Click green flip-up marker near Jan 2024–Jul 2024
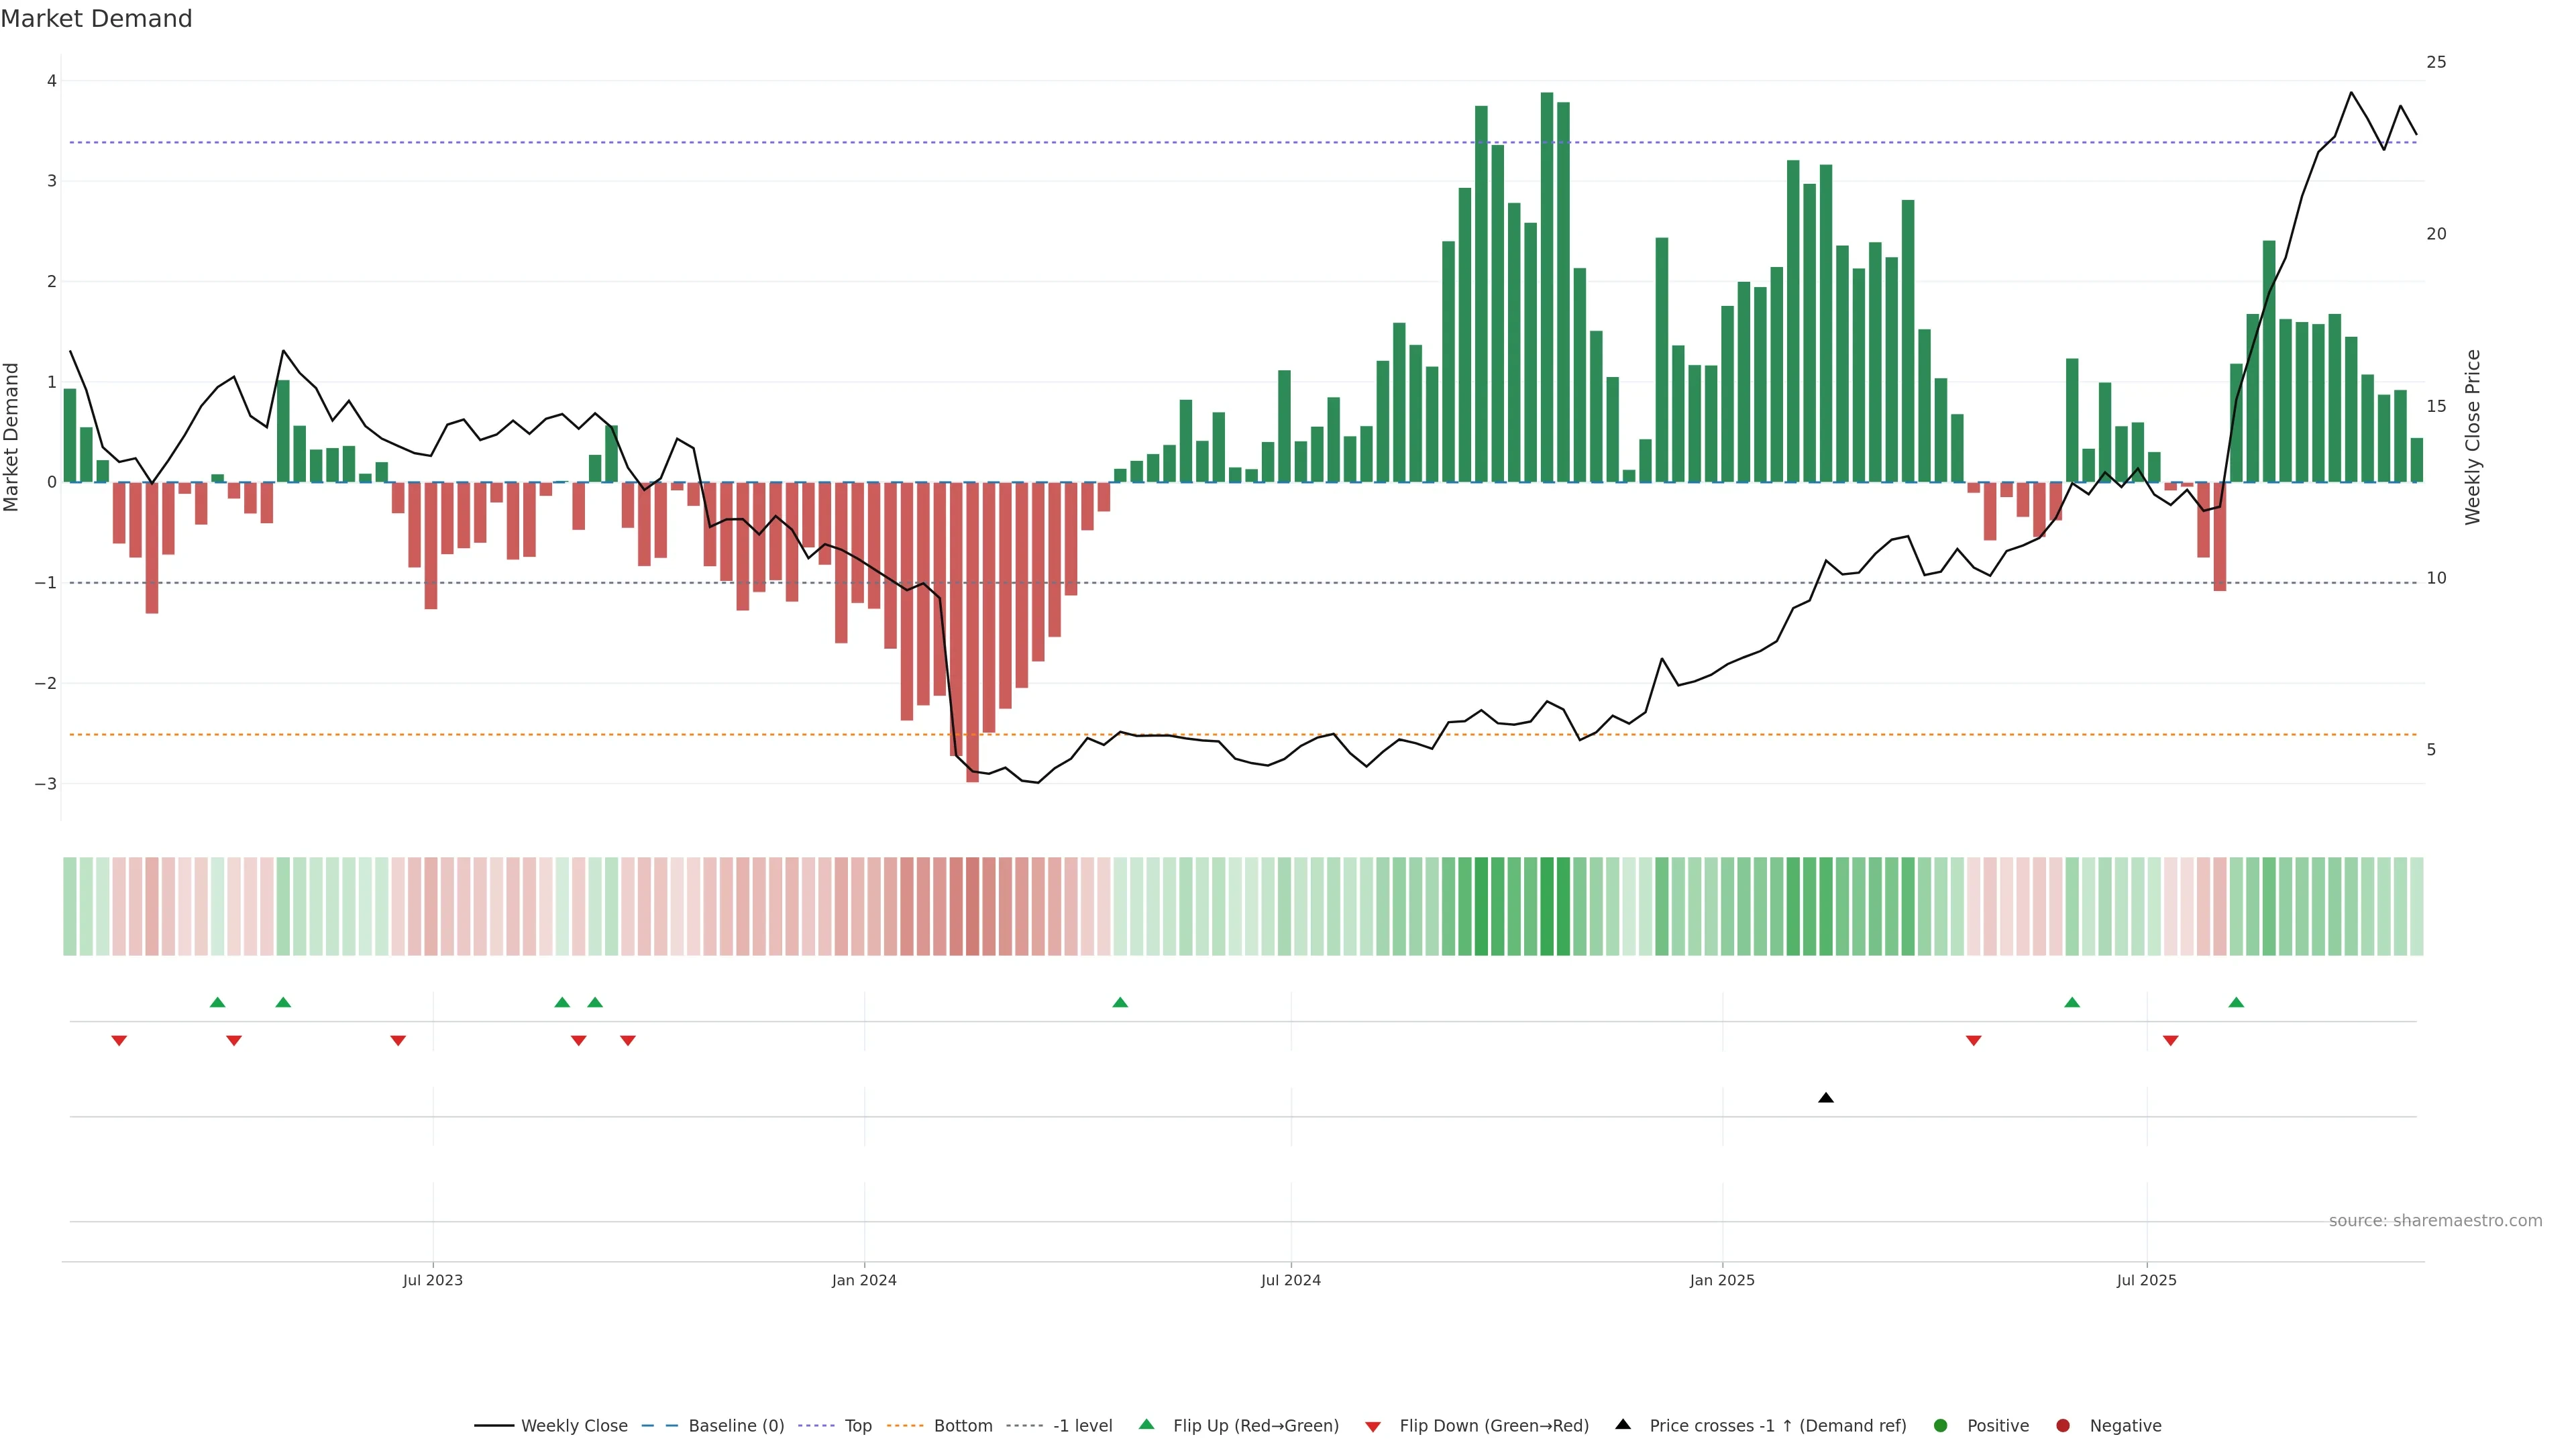The height and width of the screenshot is (1449, 2576). 1120,1003
